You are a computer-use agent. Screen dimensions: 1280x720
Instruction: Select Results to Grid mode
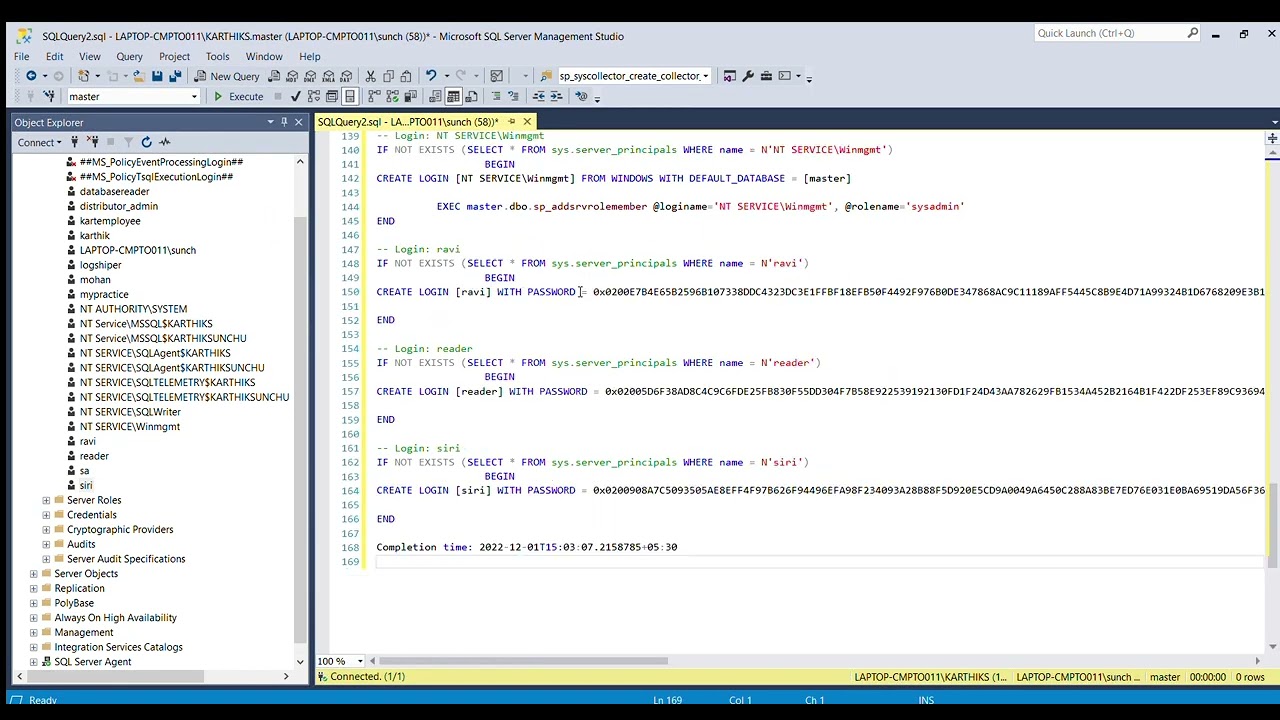pyautogui.click(x=453, y=97)
